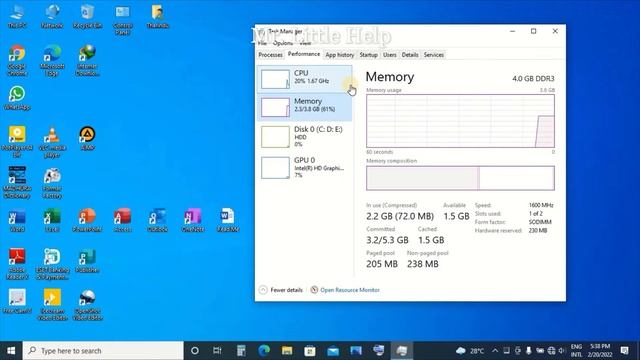This screenshot has width=640, height=360.
Task: Open the Mail app from the taskbar
Action: click(x=333, y=351)
